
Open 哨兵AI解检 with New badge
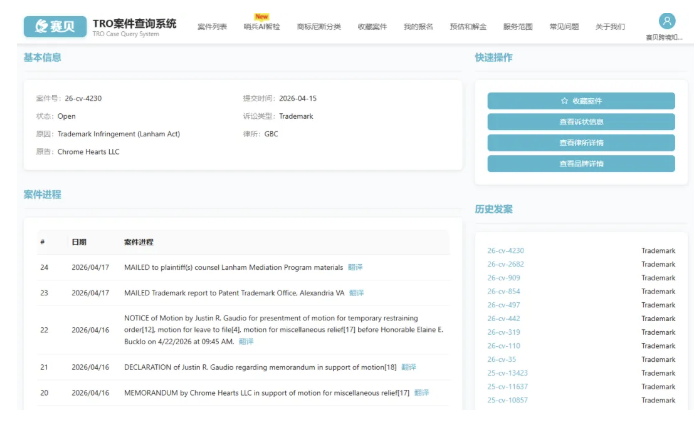tap(262, 27)
